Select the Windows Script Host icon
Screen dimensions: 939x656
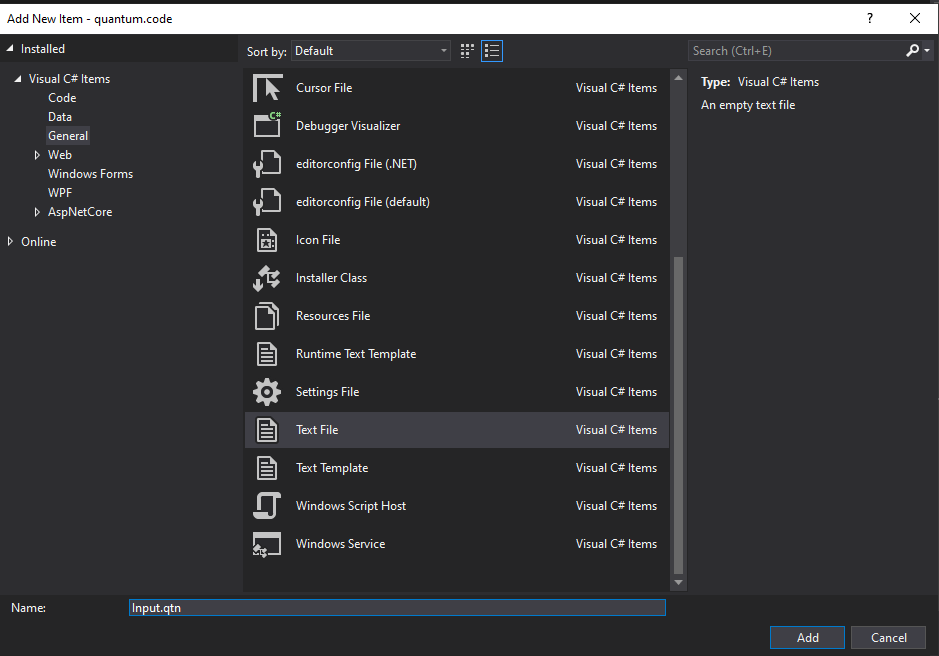click(x=267, y=506)
